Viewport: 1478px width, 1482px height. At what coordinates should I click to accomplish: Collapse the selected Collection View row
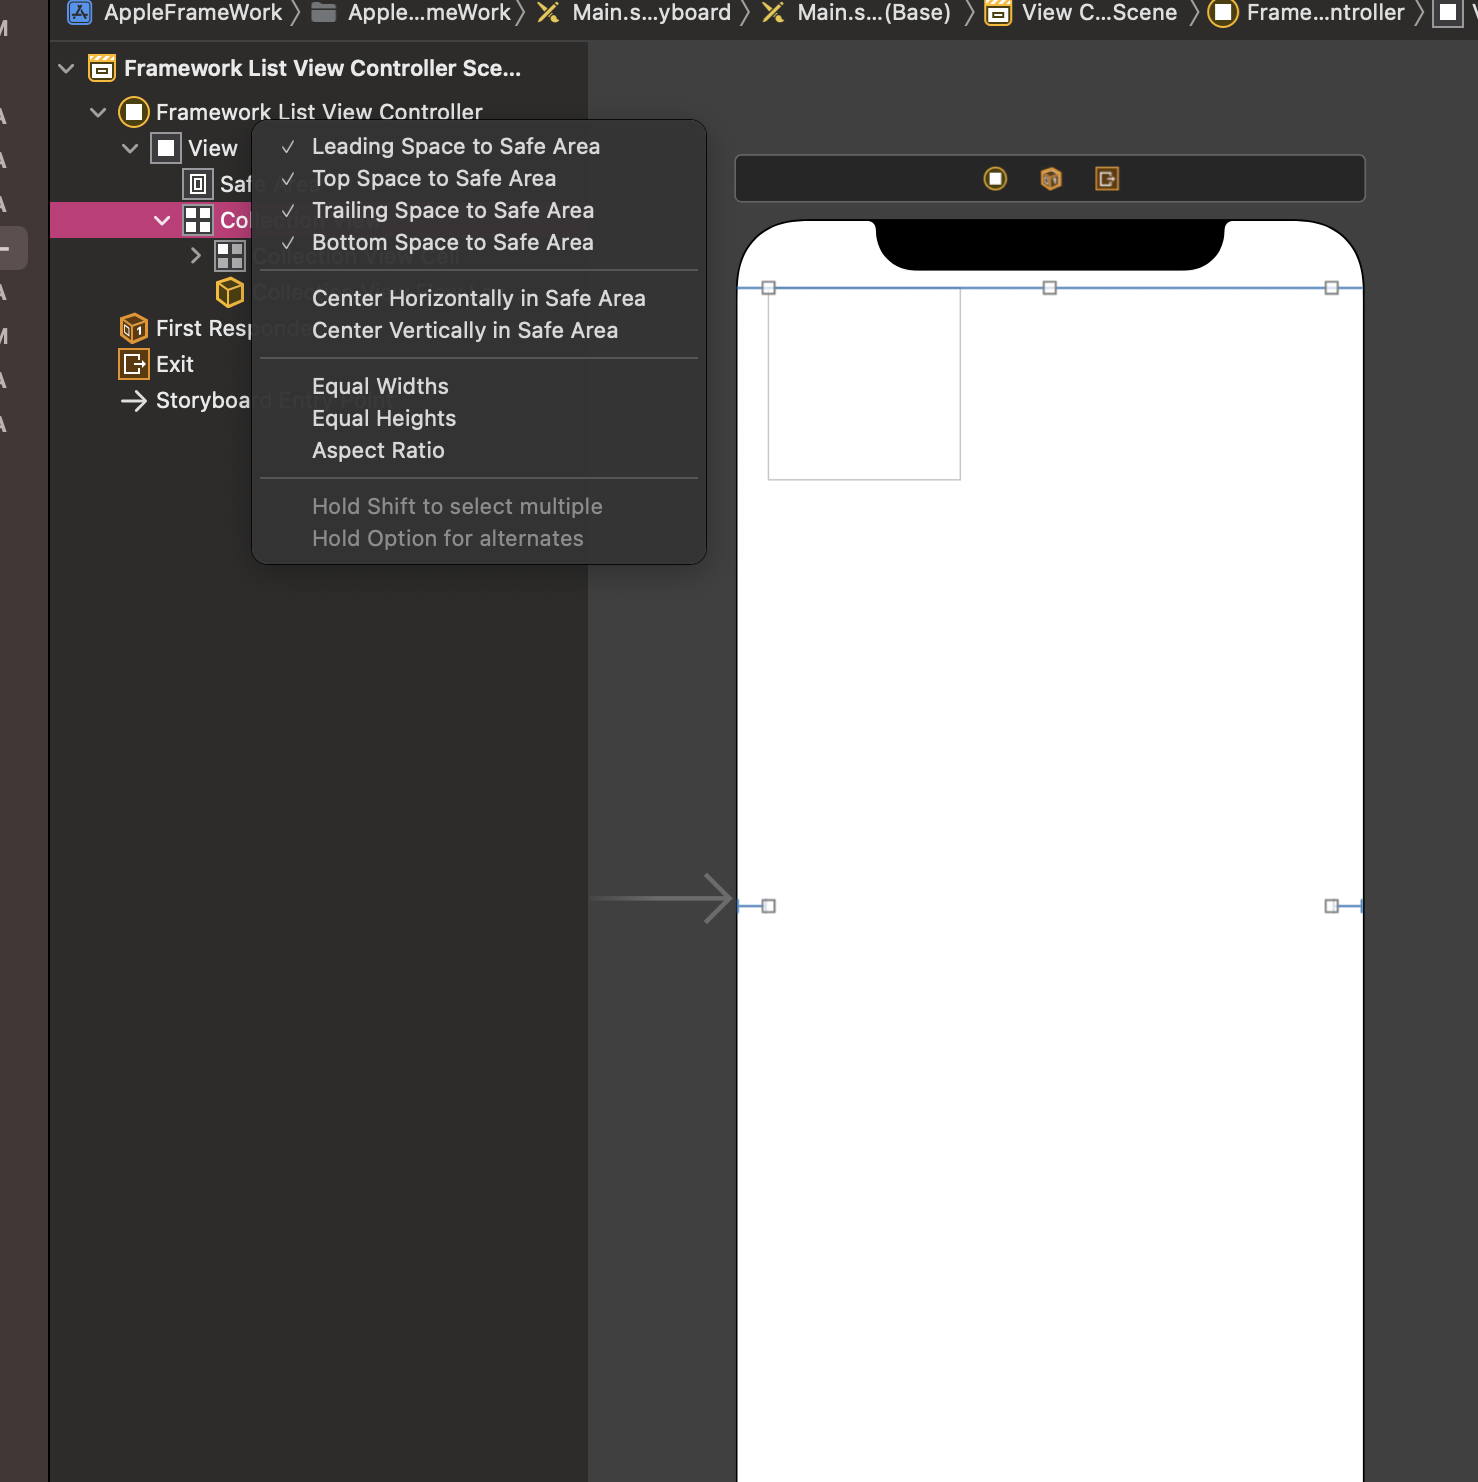click(162, 220)
